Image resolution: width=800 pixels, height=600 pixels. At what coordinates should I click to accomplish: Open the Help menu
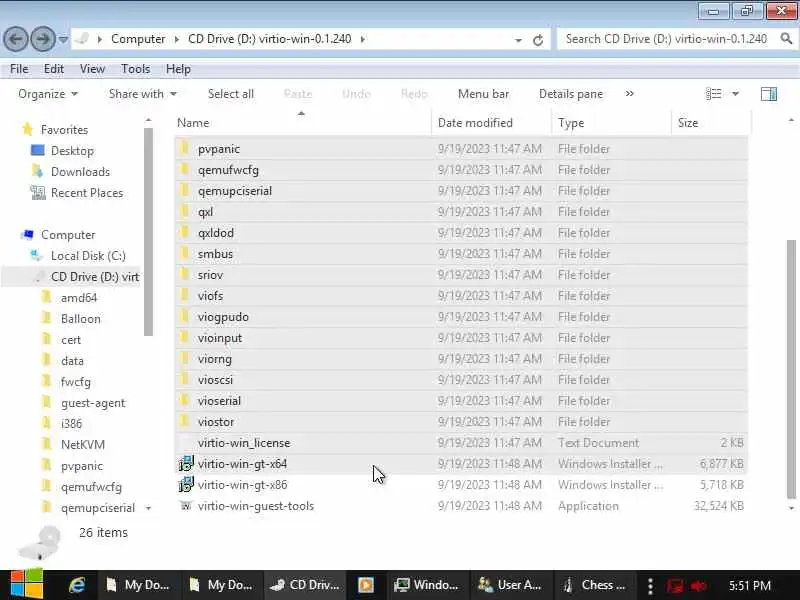click(x=178, y=69)
